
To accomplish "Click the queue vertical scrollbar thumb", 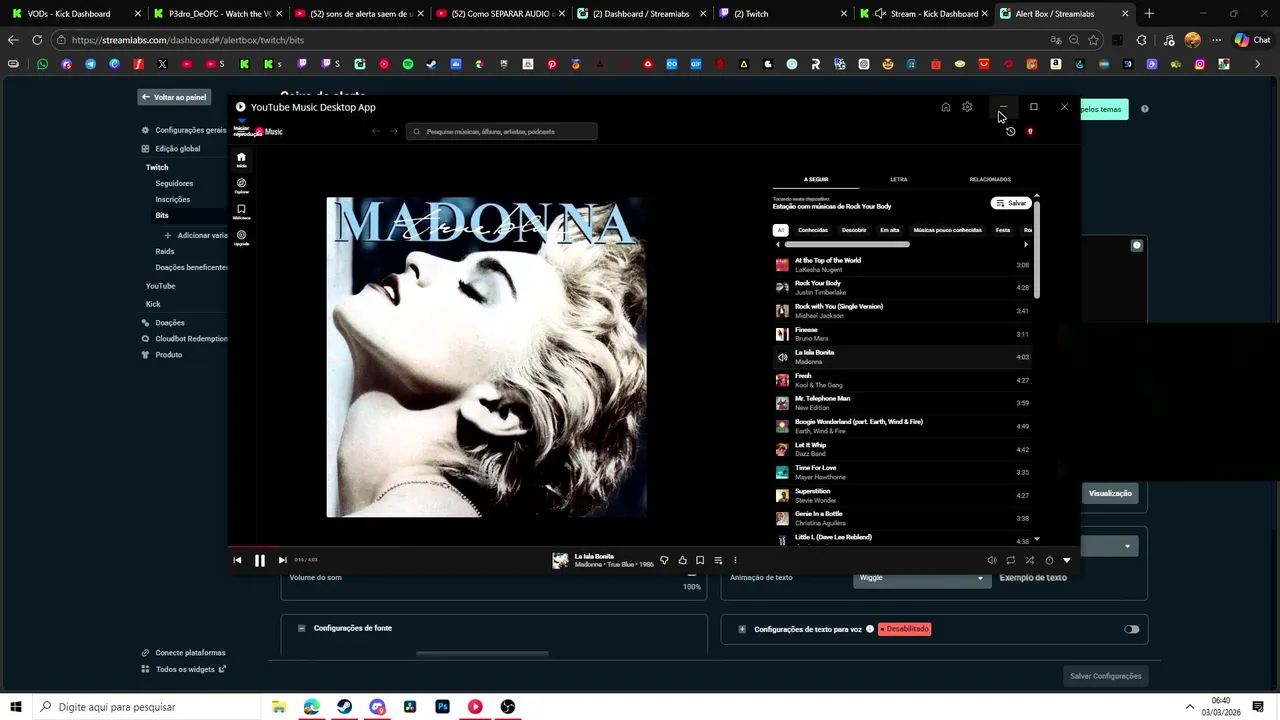I will click(x=1037, y=248).
